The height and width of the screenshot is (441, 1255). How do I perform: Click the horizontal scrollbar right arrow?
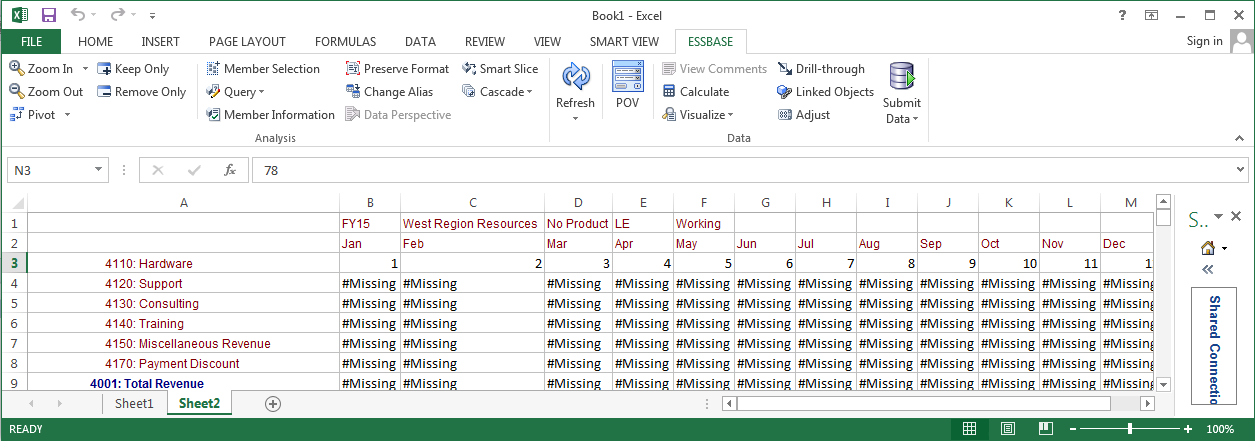point(1146,403)
